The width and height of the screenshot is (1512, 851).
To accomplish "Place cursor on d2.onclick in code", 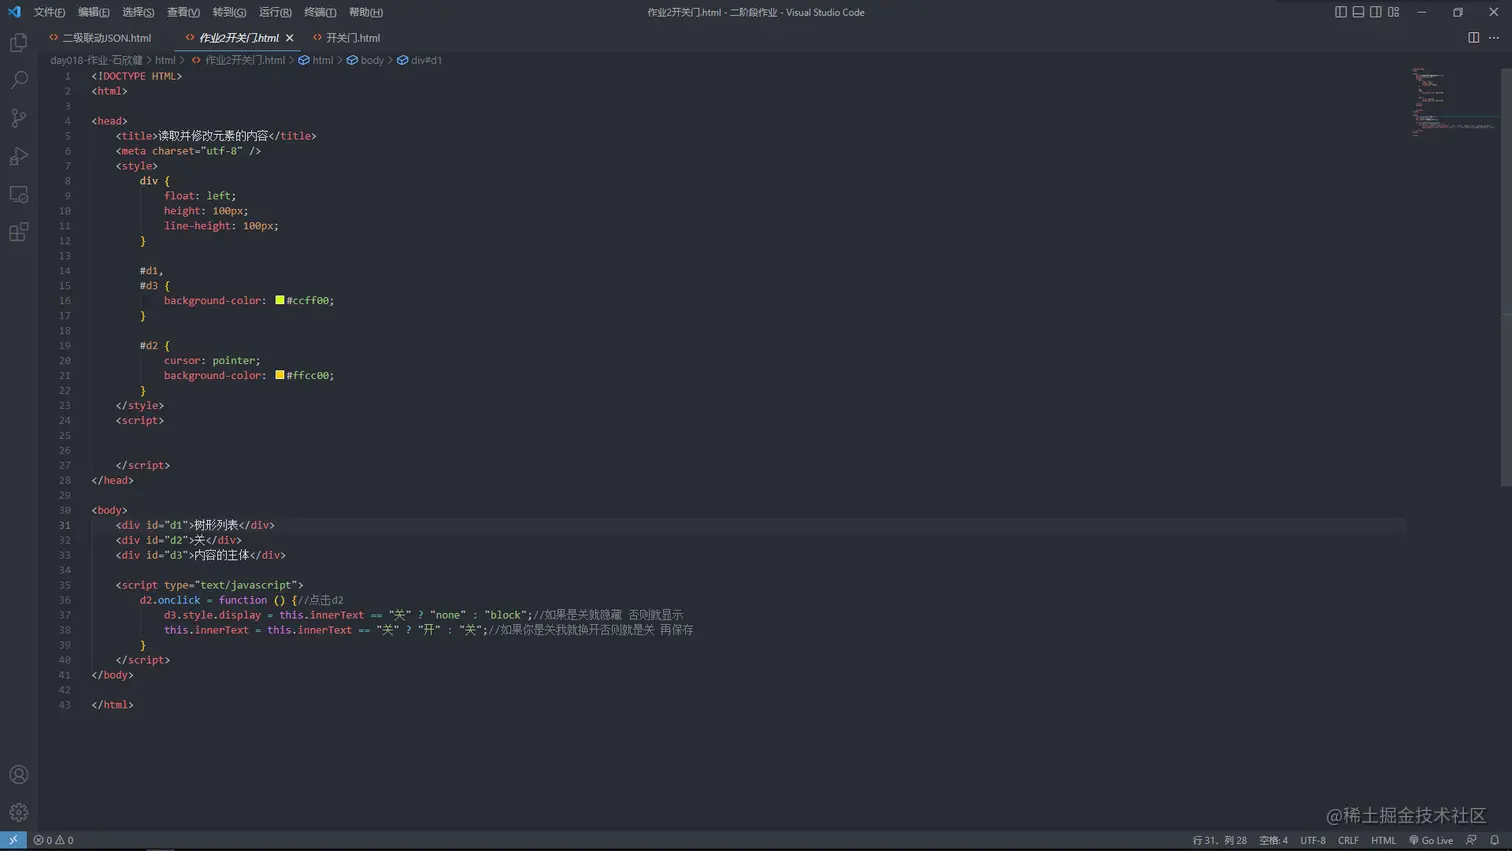I will 170,600.
